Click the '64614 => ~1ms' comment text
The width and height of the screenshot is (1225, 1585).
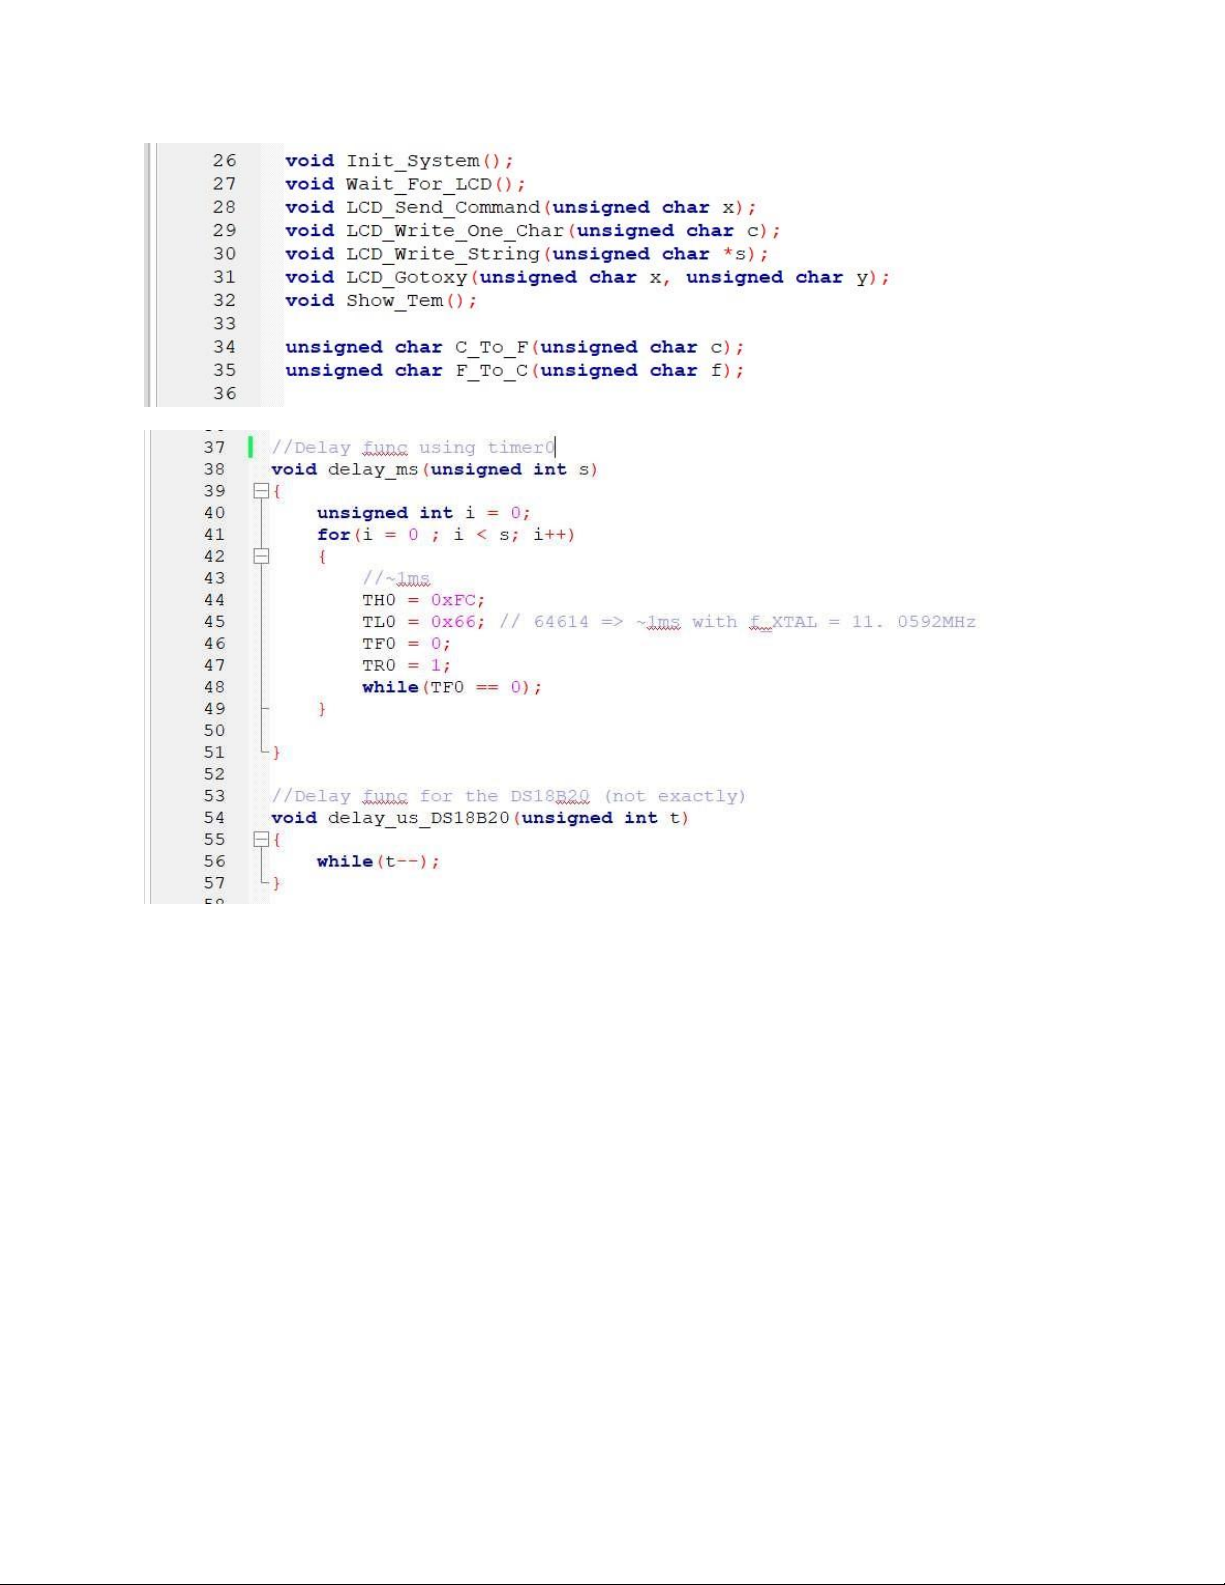point(607,622)
